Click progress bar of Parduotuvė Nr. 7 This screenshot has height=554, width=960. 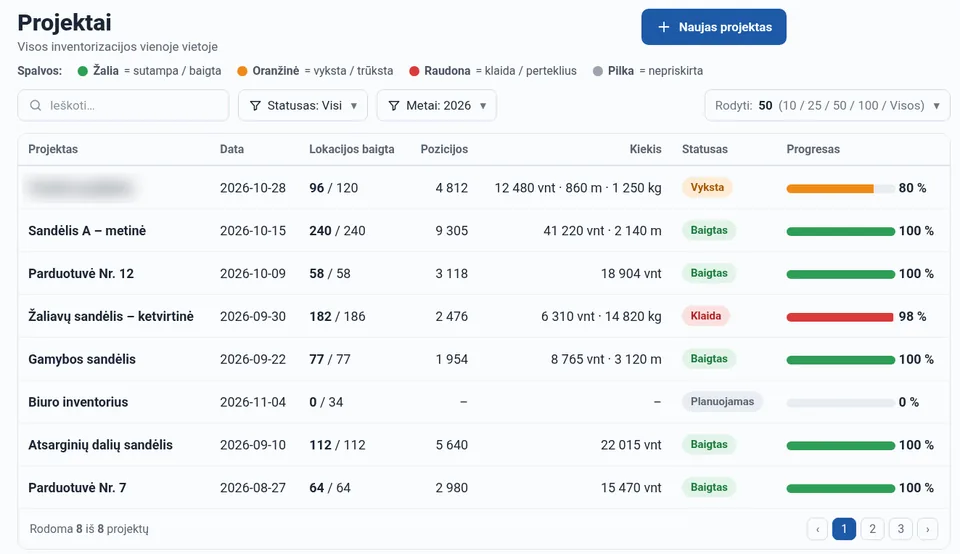click(x=841, y=488)
